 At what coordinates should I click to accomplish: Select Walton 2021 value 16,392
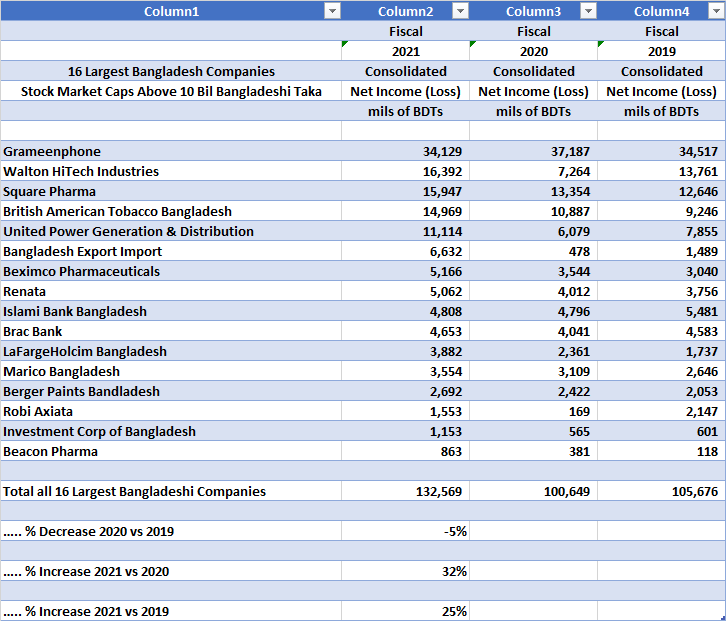406,171
